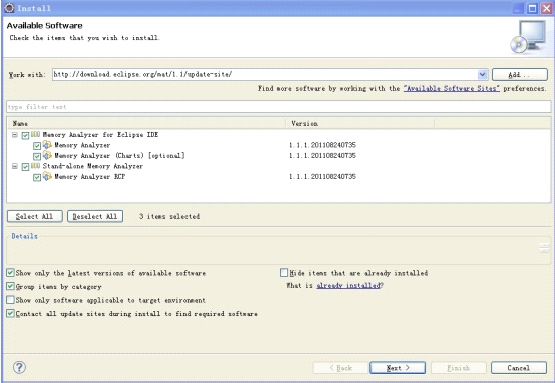Collapse Memory Analyzer for Eclipse IDE tree node
Image resolution: width=555 pixels, height=383 pixels.
click(x=15, y=135)
